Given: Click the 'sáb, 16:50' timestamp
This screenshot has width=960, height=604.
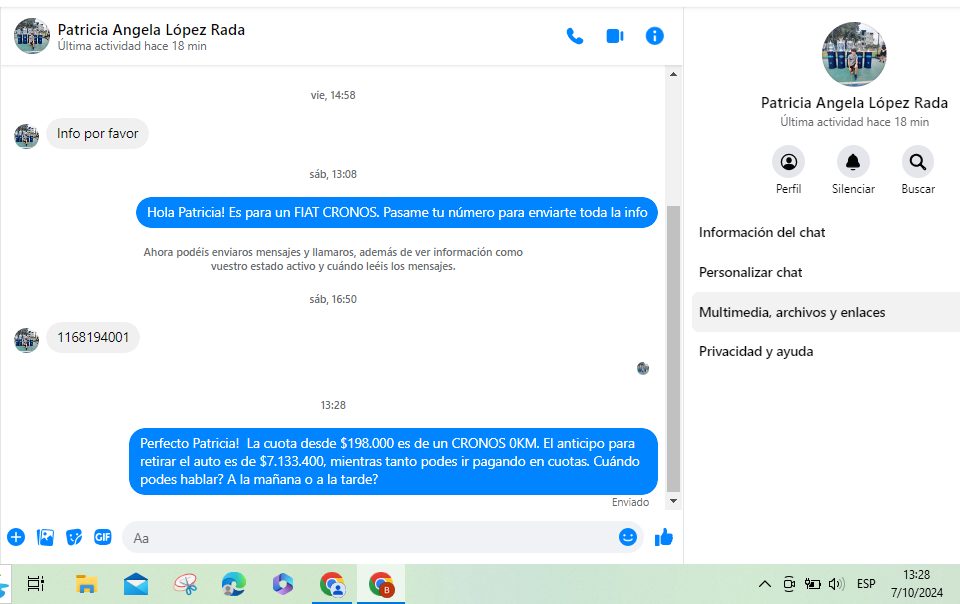Looking at the screenshot, I should [x=333, y=299].
